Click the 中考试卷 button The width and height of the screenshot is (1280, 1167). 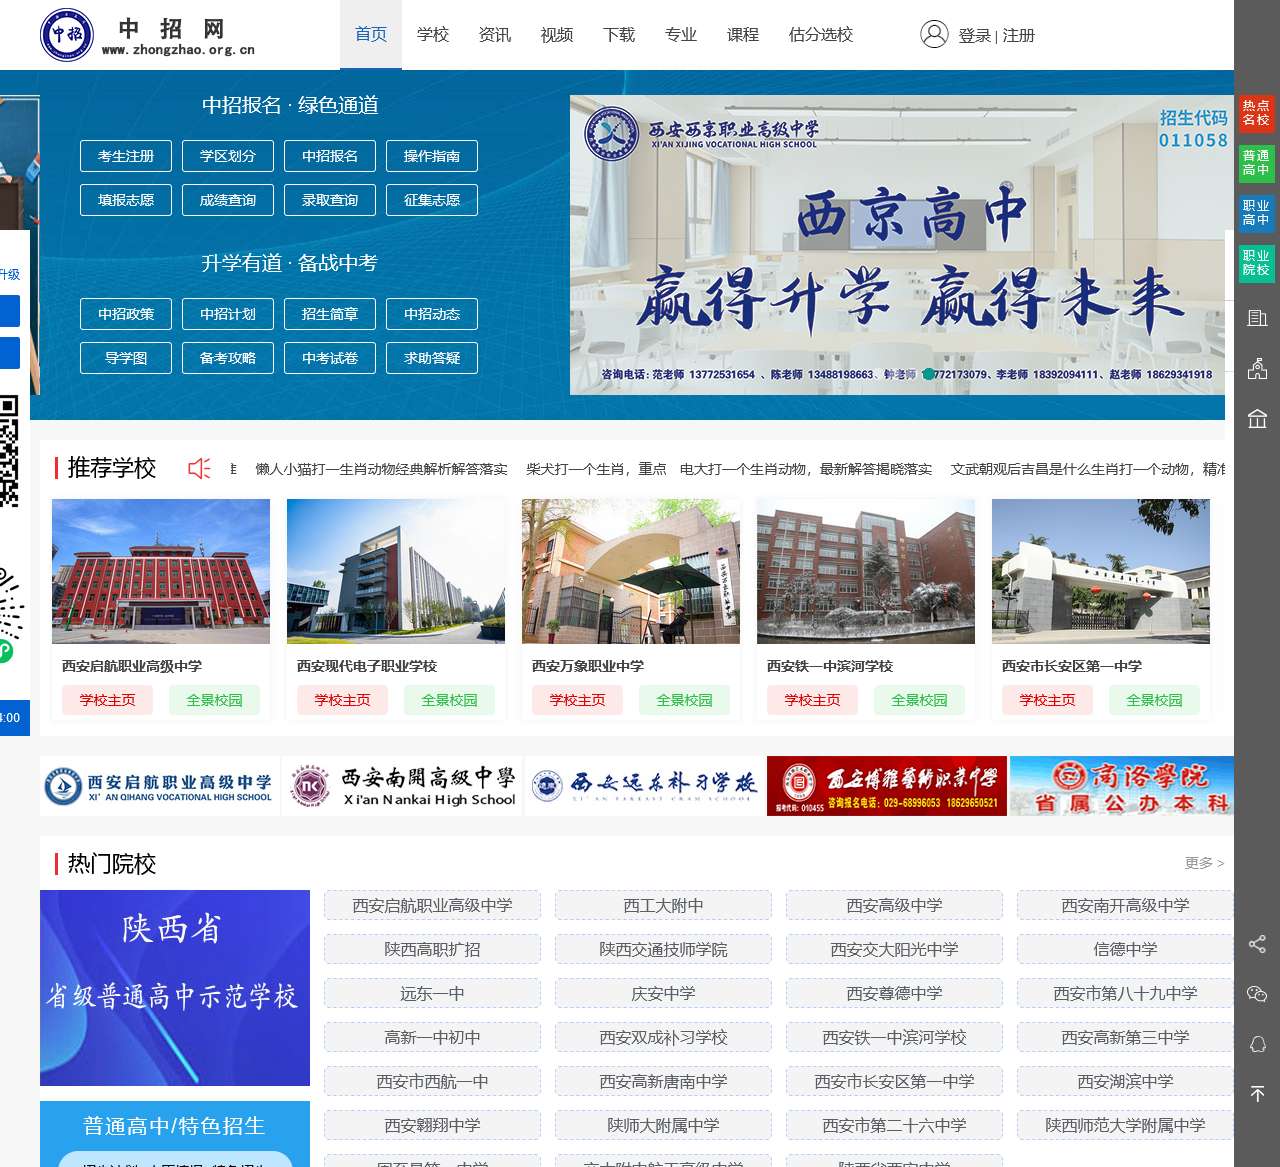tap(330, 358)
